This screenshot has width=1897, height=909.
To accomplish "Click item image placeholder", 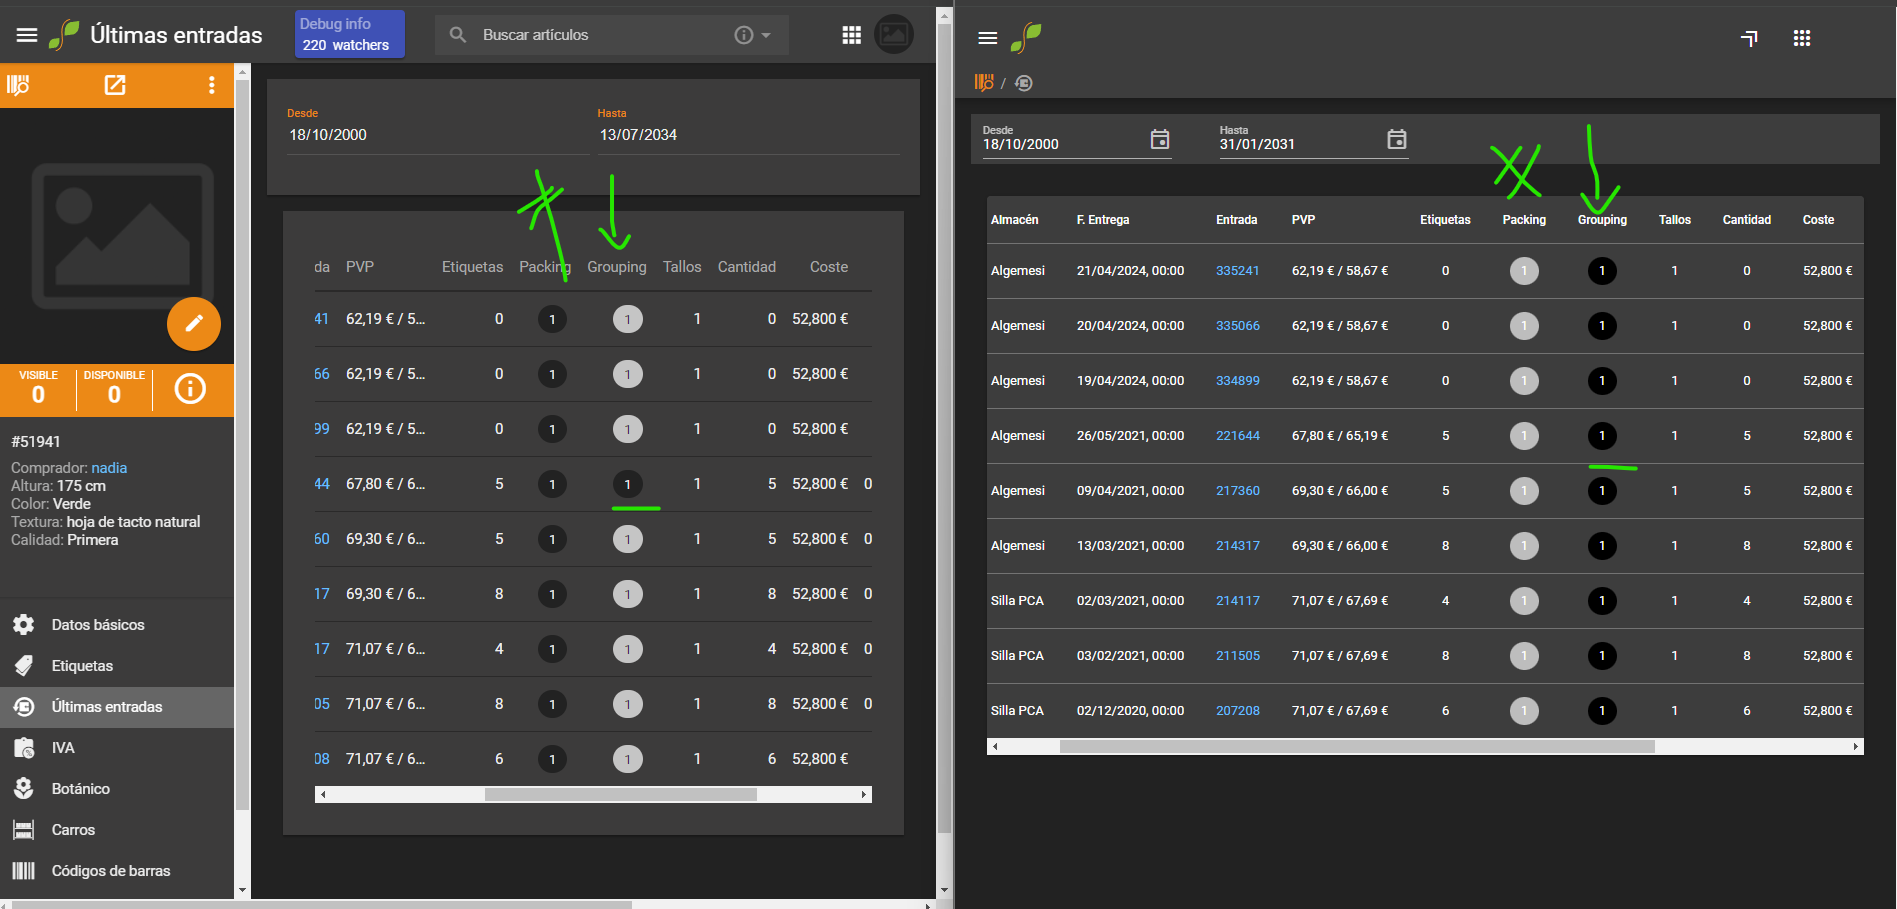I will tap(123, 236).
